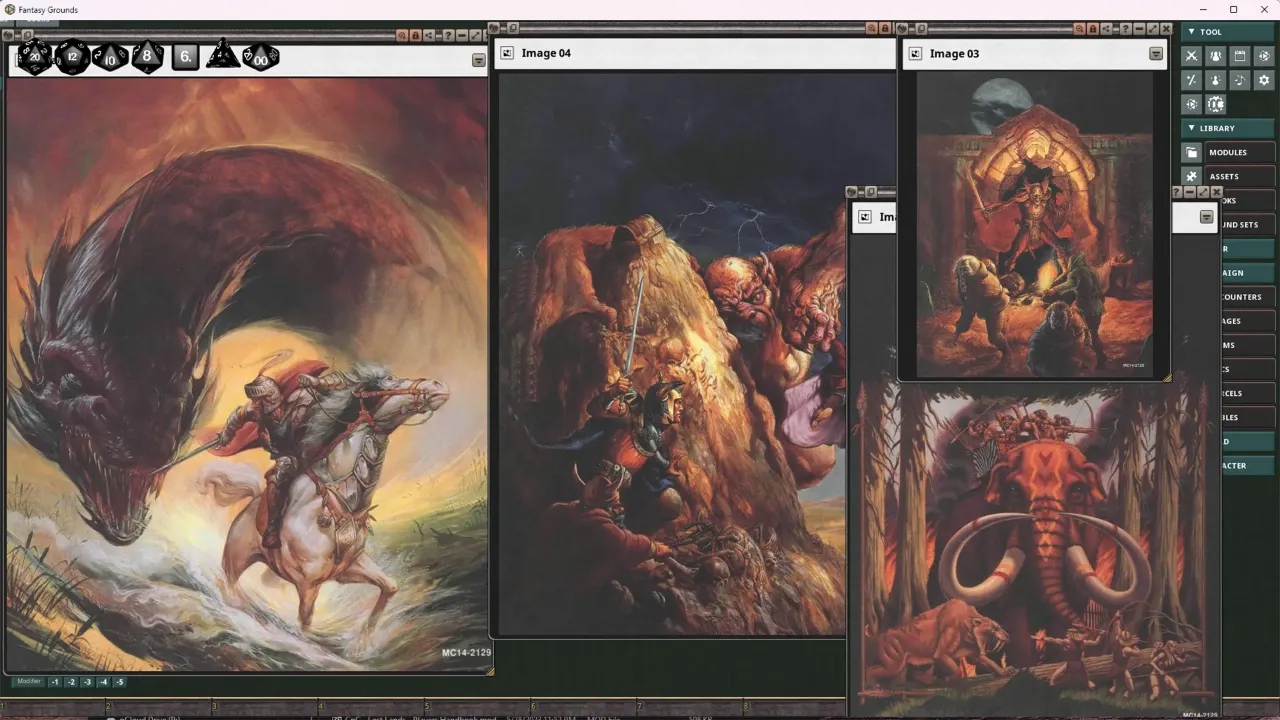Click the zoom icon on the dragon image window
The width and height of the screenshot is (1280, 720).
point(402,36)
